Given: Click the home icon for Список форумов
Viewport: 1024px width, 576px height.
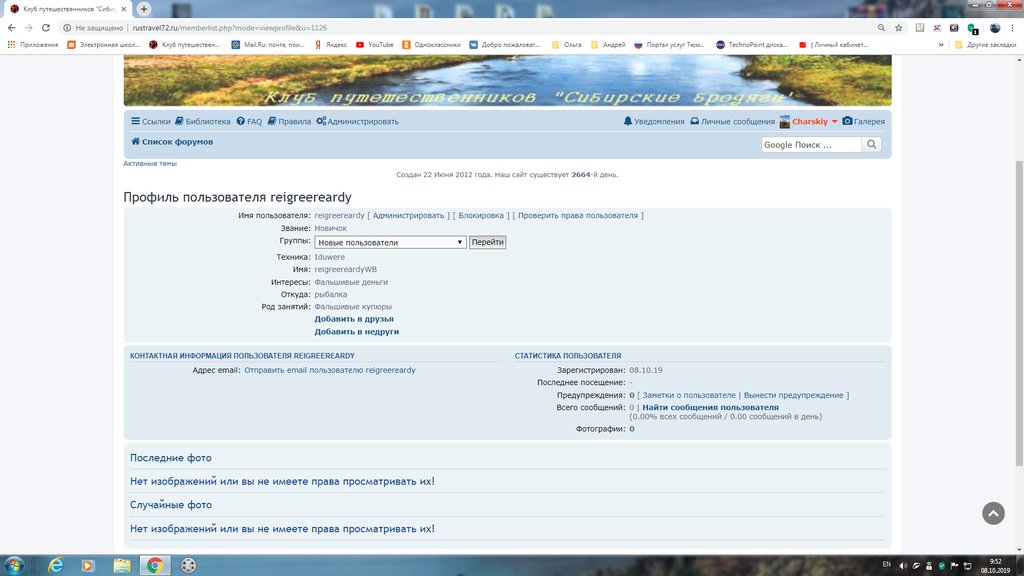Looking at the screenshot, I should pyautogui.click(x=135, y=142).
